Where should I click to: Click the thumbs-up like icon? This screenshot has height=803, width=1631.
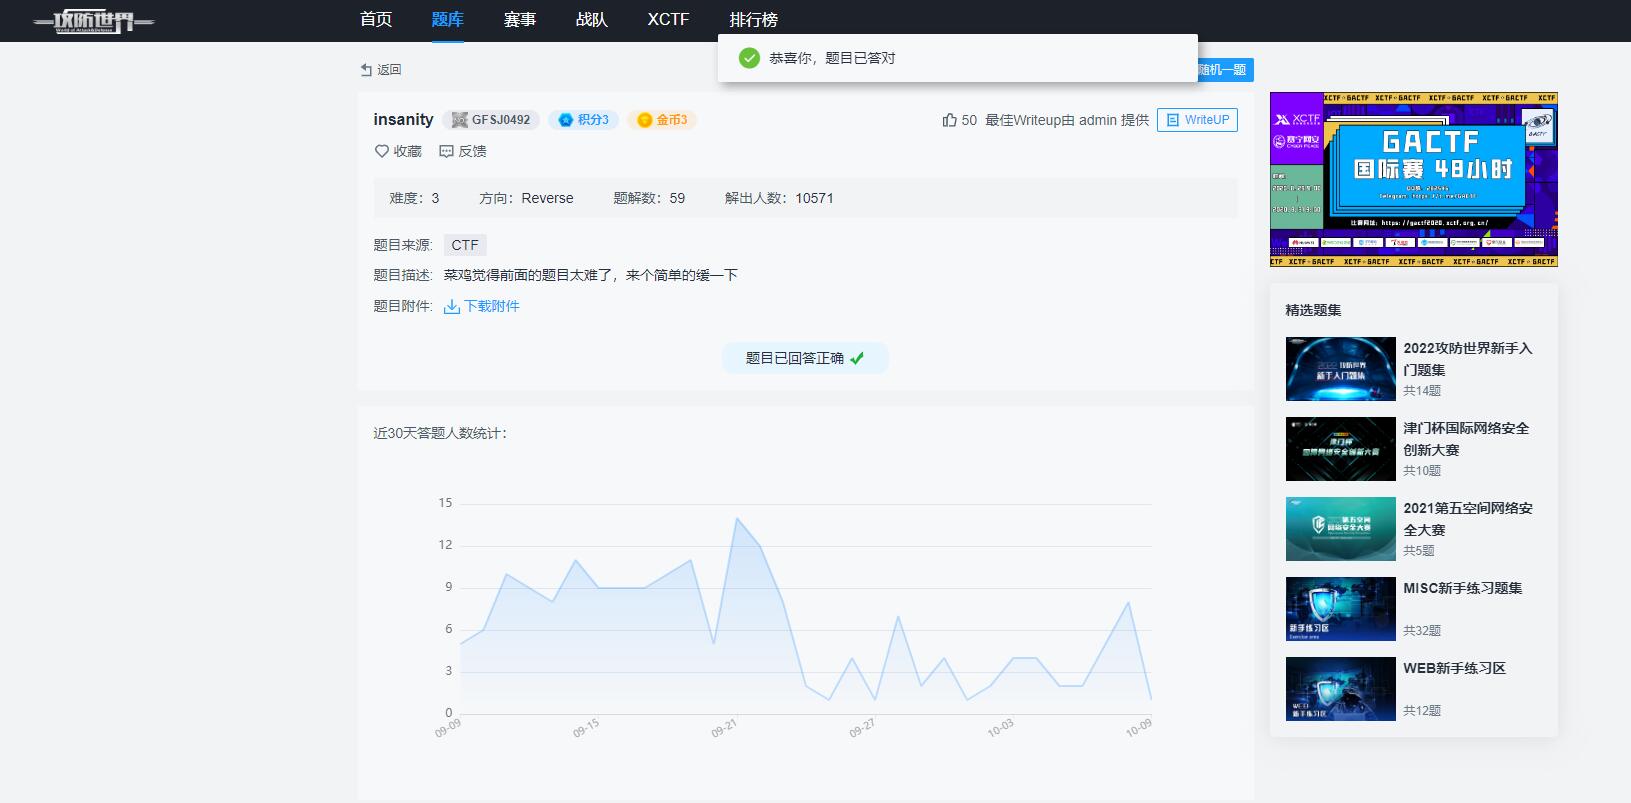(949, 120)
